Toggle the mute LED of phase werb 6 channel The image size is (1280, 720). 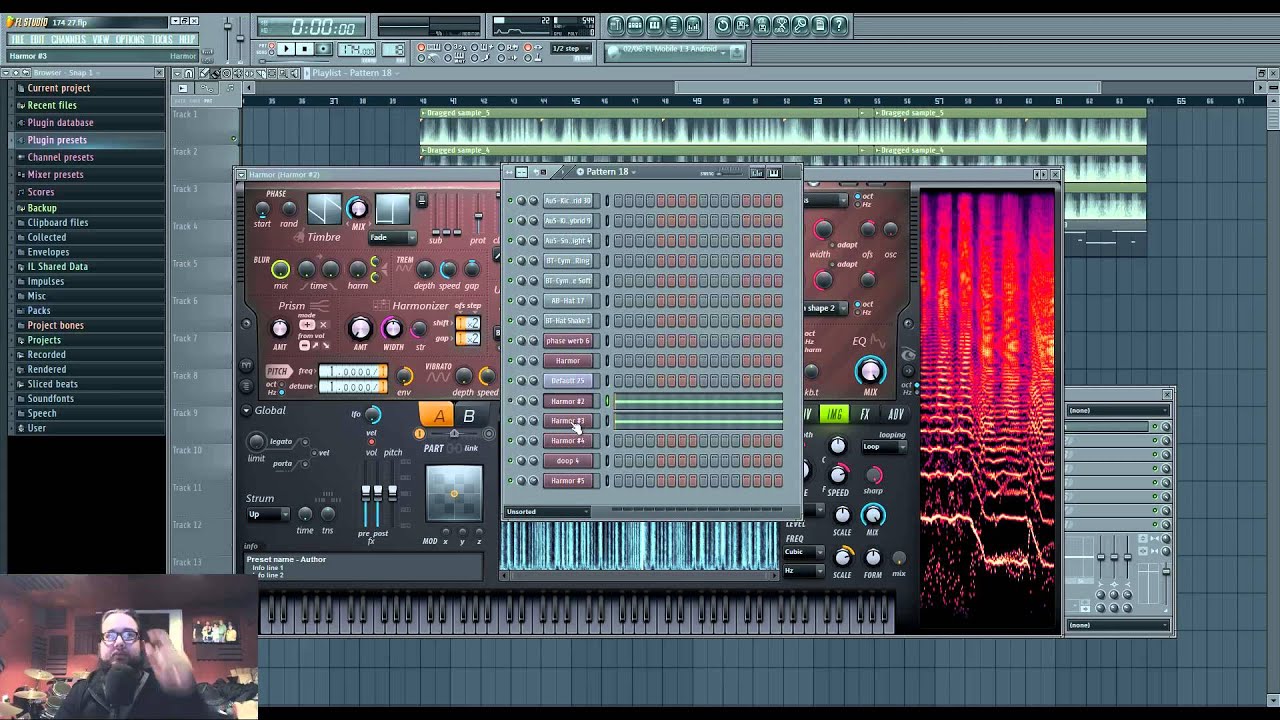[510, 341]
